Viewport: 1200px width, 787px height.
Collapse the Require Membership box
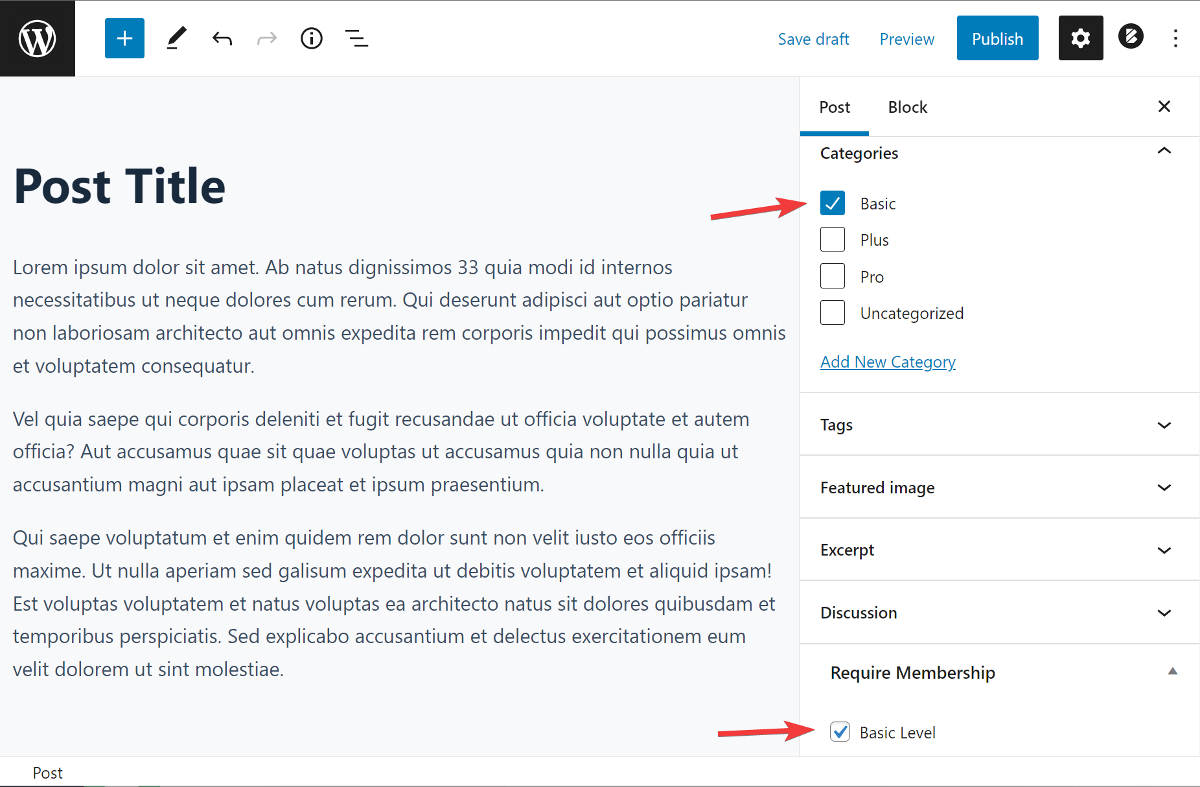(x=1173, y=672)
